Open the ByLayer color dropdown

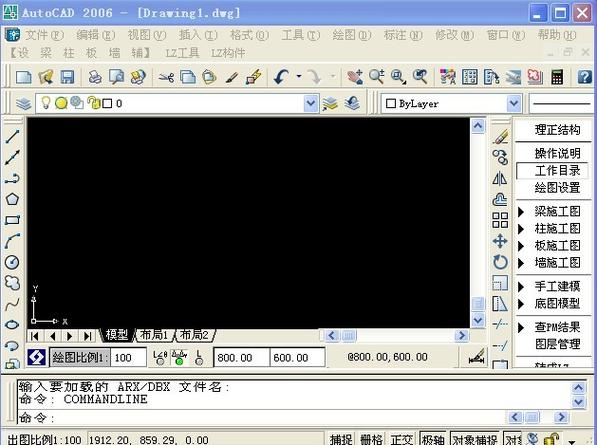(x=514, y=103)
